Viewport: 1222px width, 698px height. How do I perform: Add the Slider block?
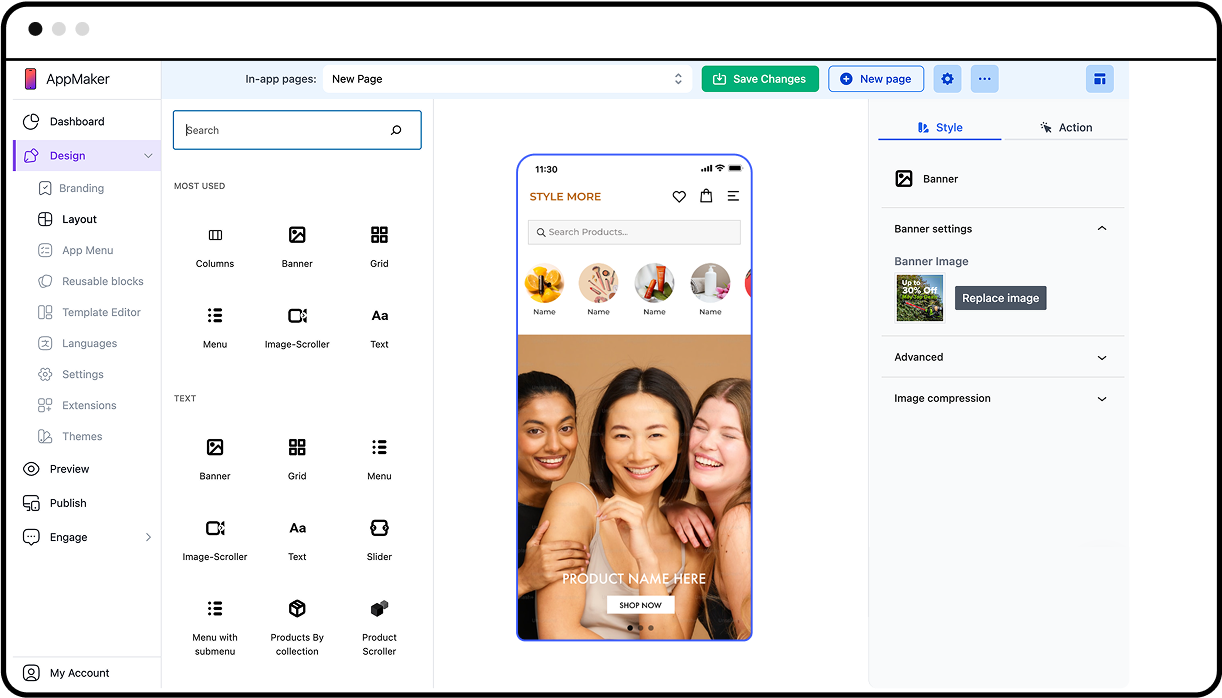[x=379, y=529]
